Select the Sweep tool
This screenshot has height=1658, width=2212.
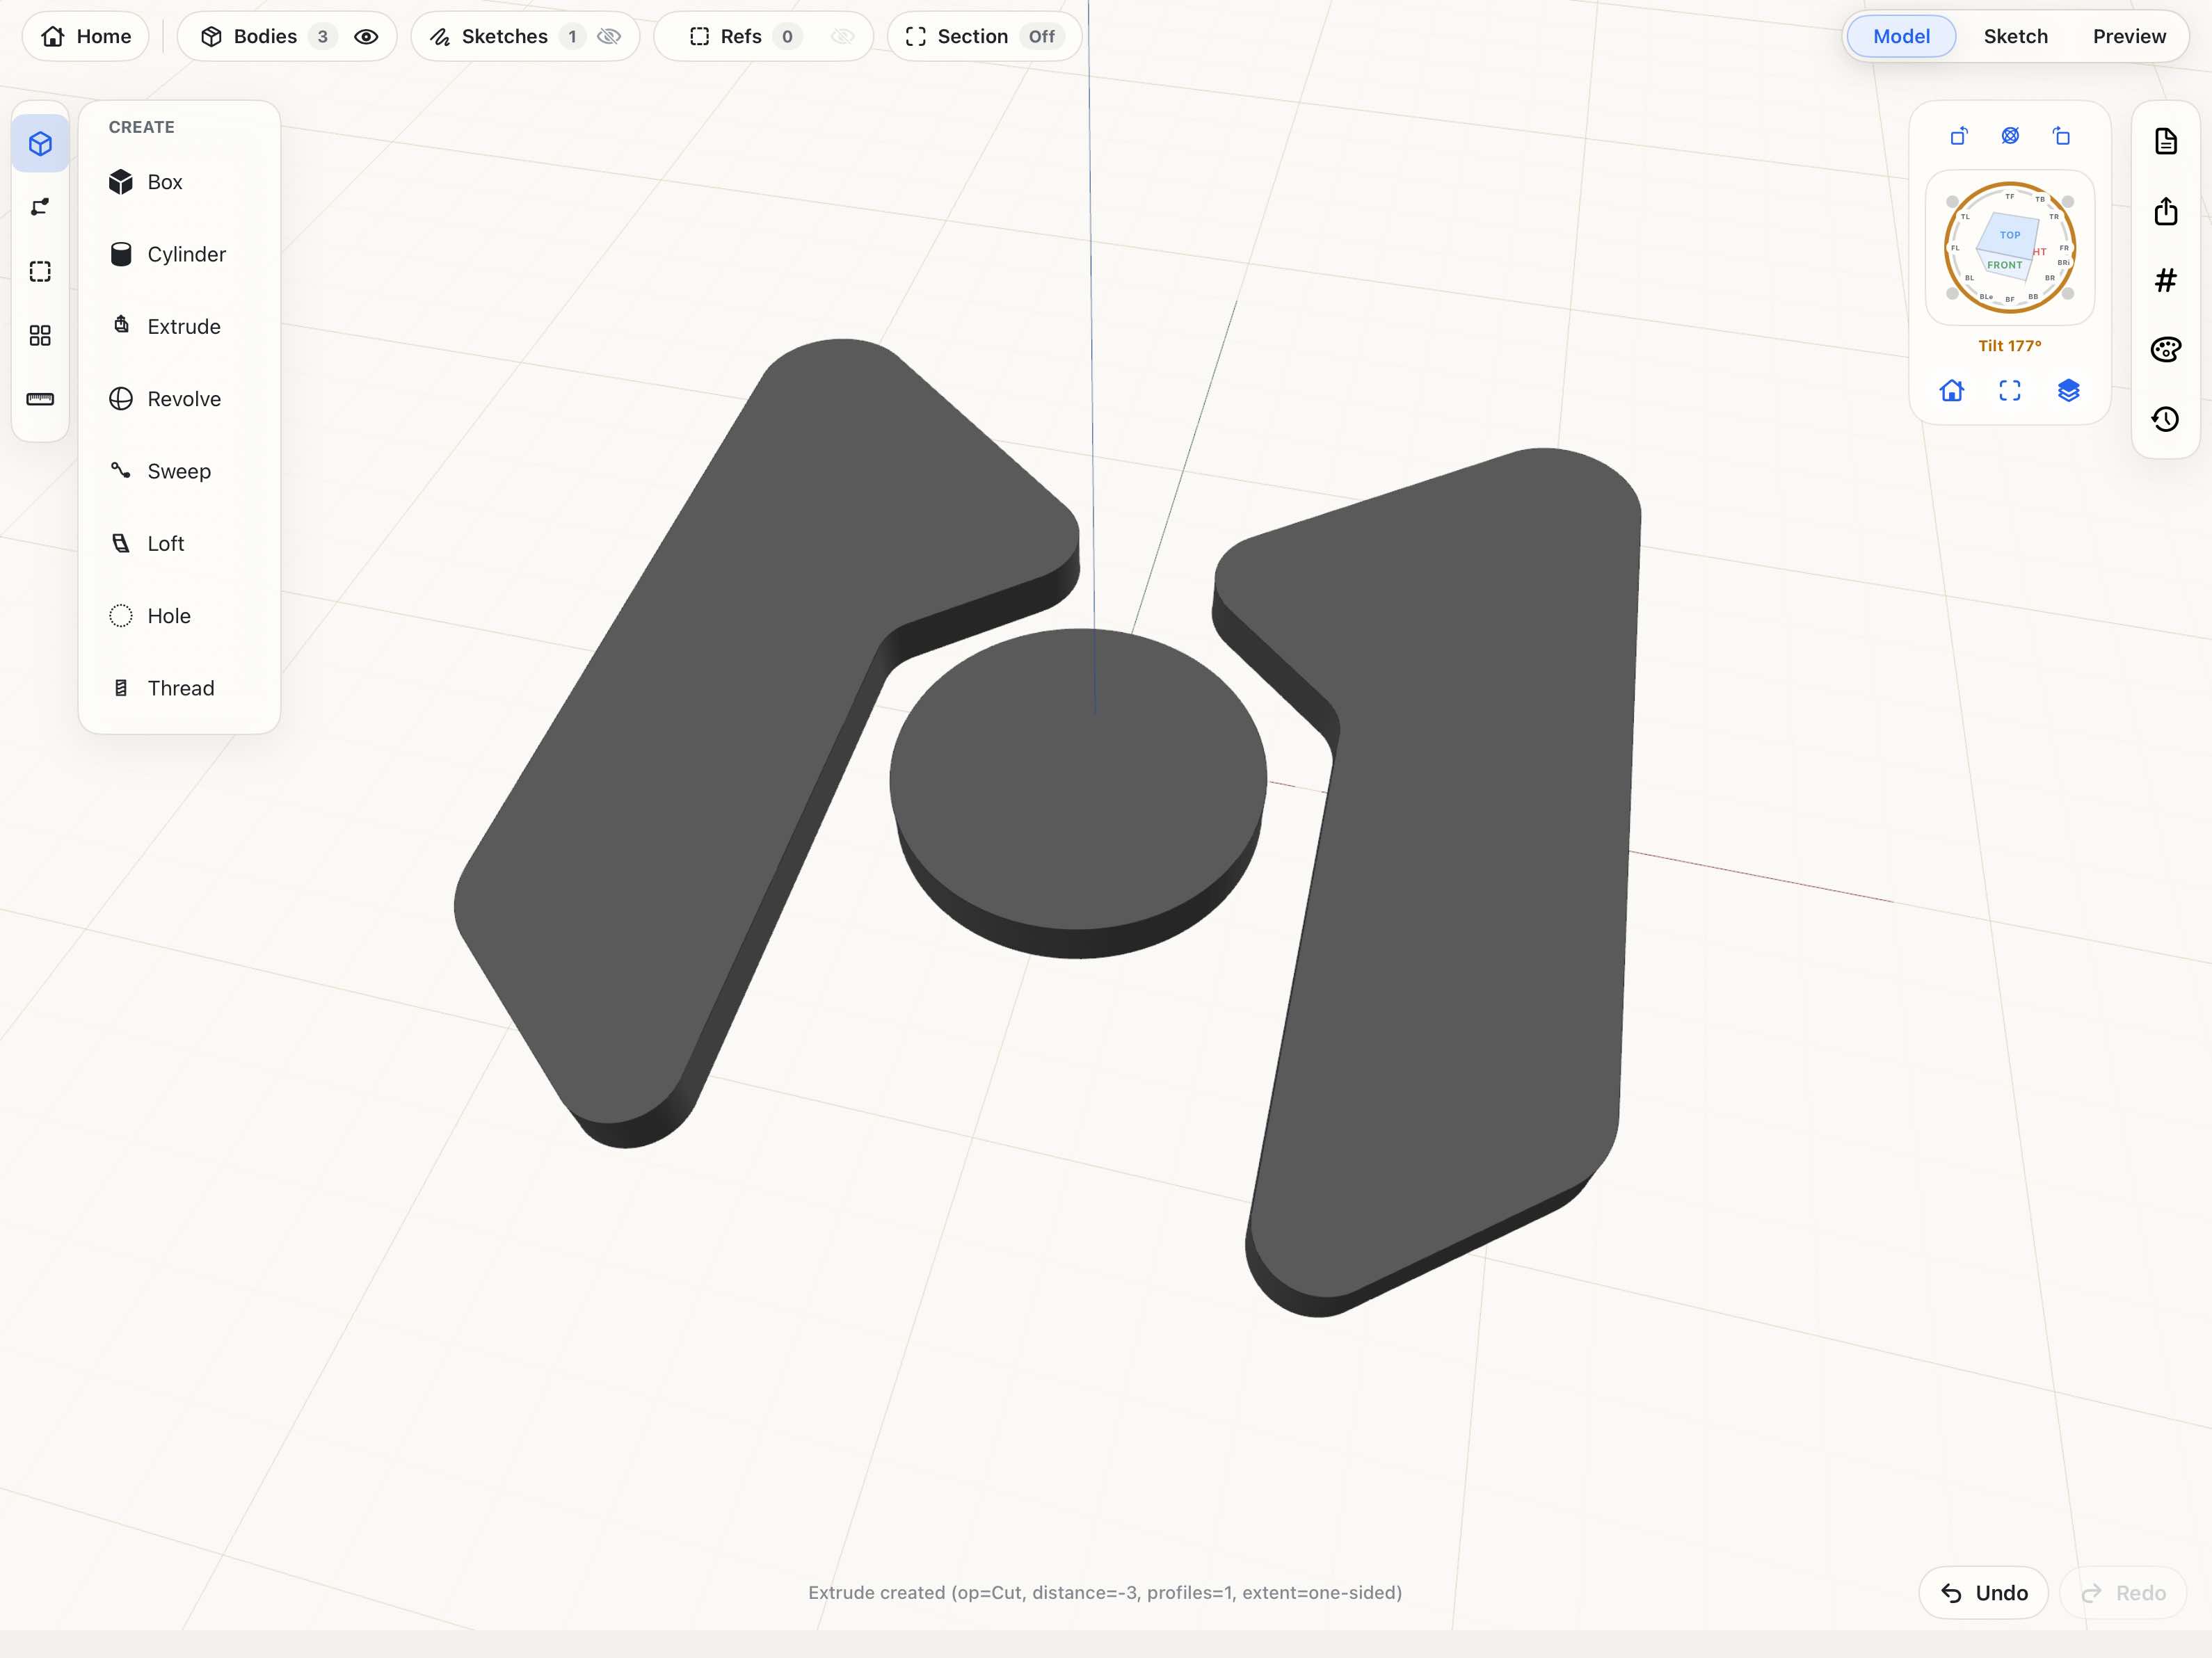(178, 471)
